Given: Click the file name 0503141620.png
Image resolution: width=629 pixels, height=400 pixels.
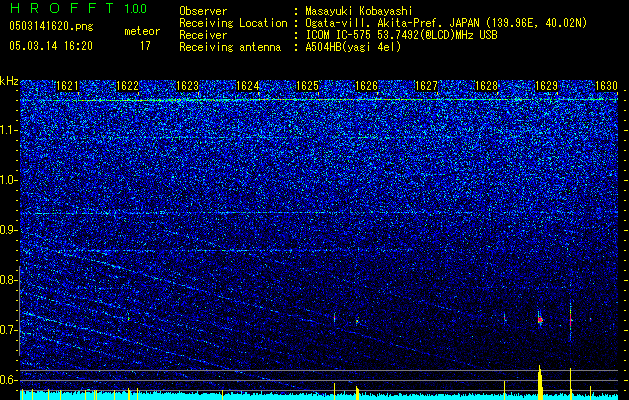Looking at the screenshot, I should (x=51, y=26).
